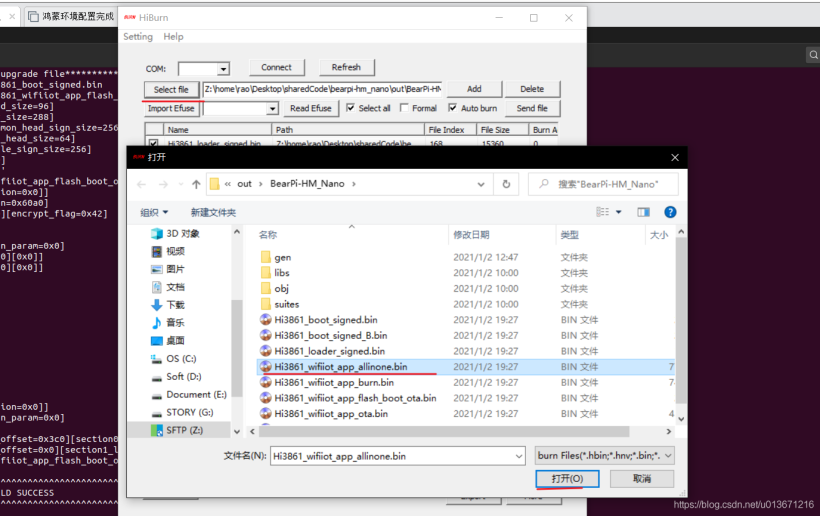Open the Help menu in HiBurn
Viewport: 820px width, 516px height.
(x=173, y=37)
